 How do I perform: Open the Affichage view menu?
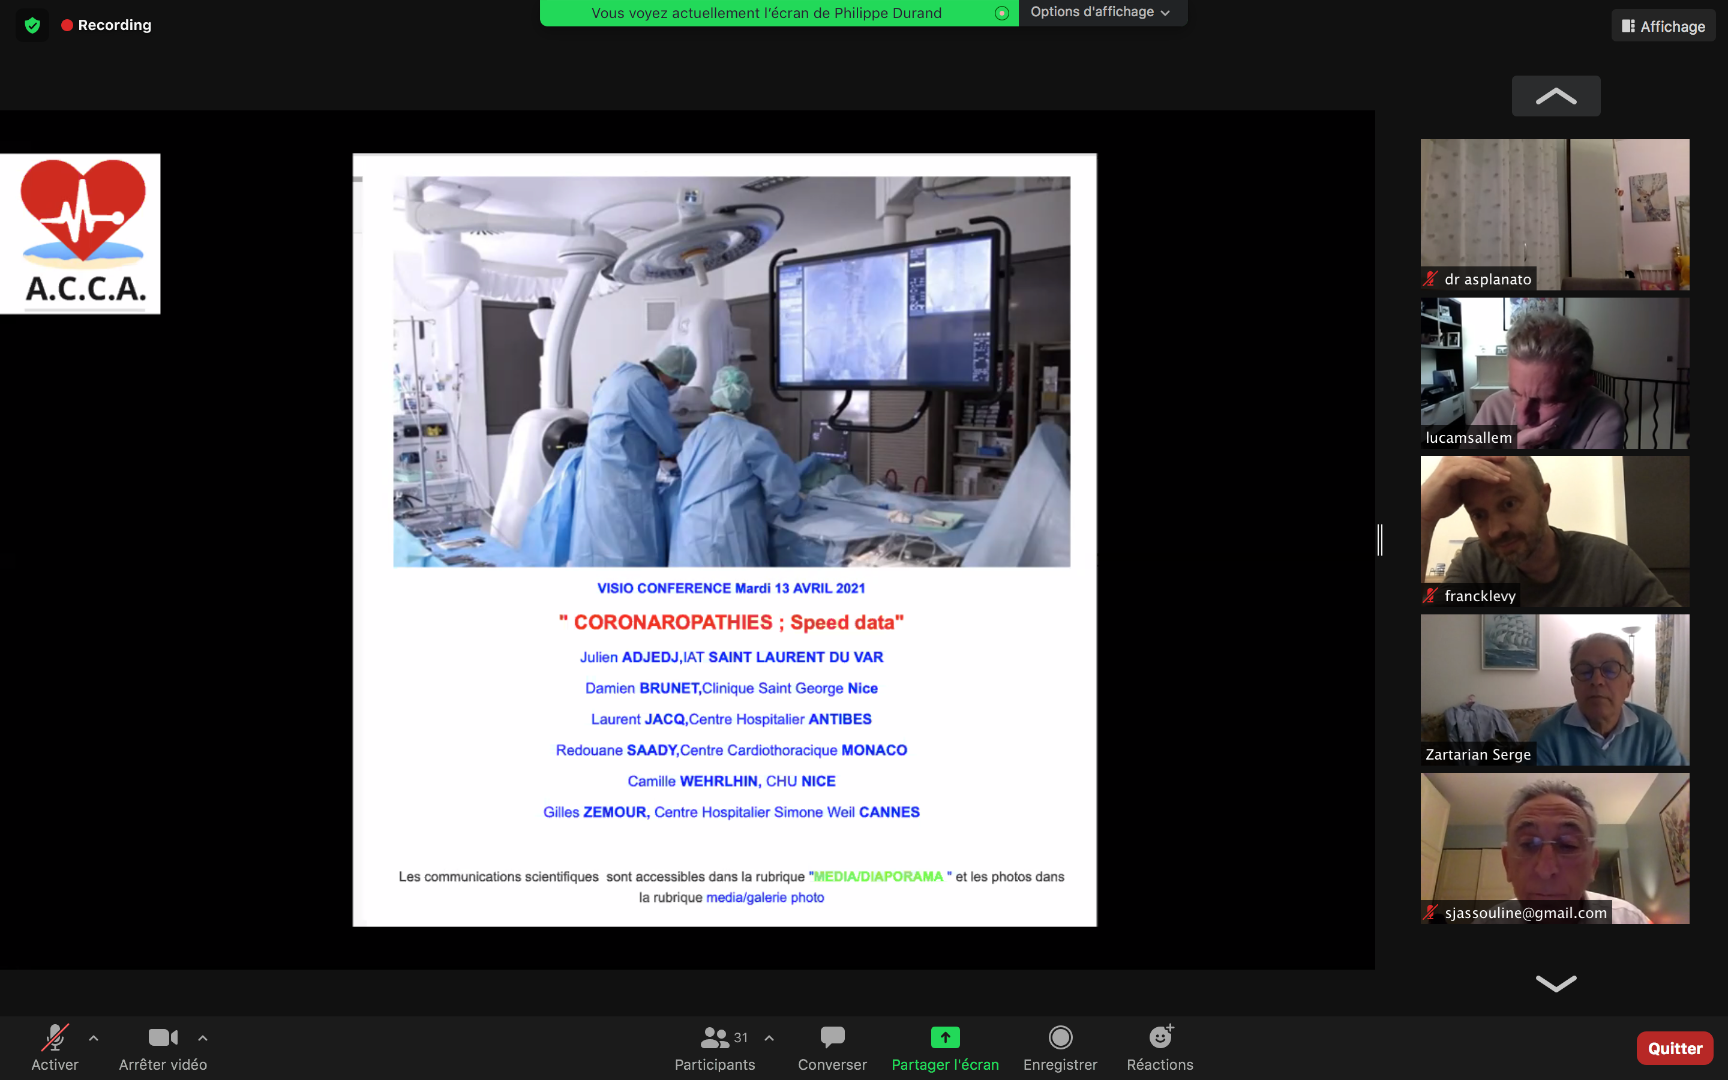tap(1663, 26)
